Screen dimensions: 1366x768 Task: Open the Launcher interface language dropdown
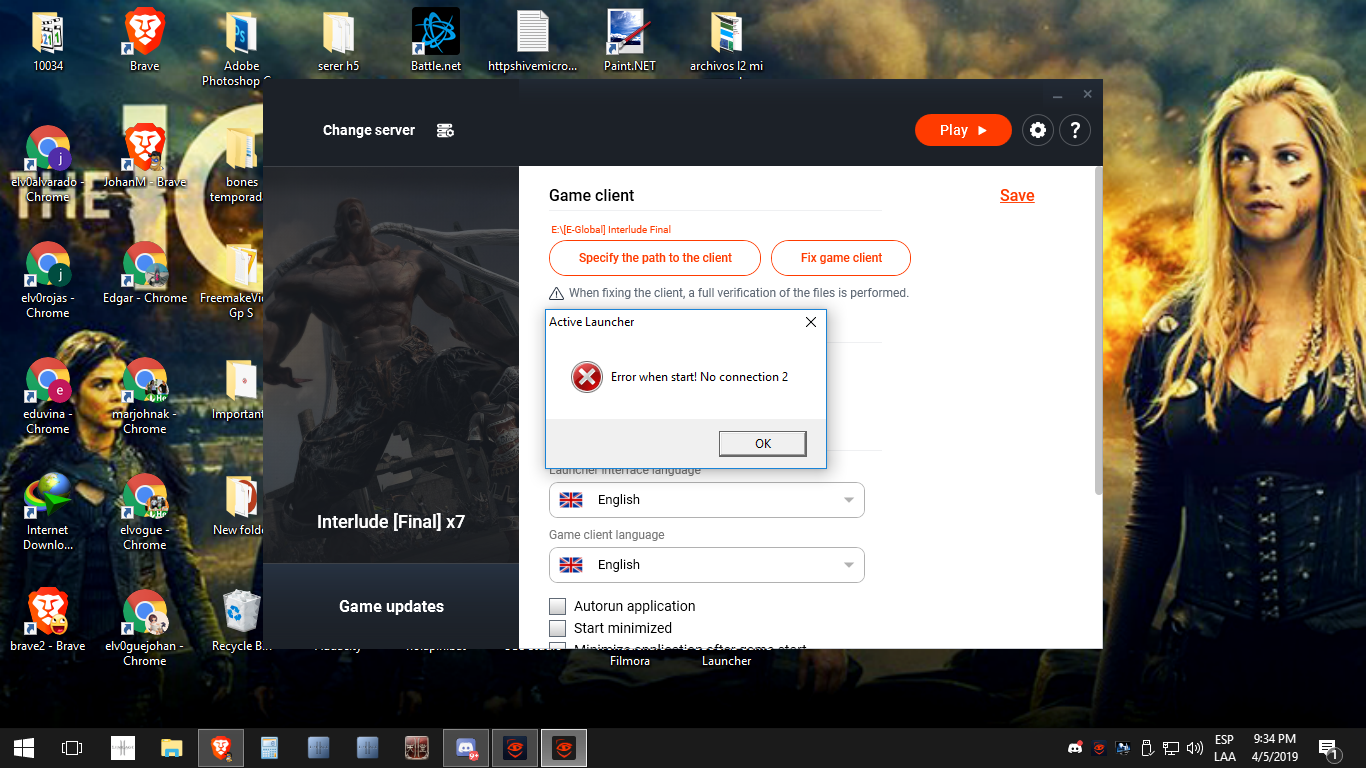706,500
